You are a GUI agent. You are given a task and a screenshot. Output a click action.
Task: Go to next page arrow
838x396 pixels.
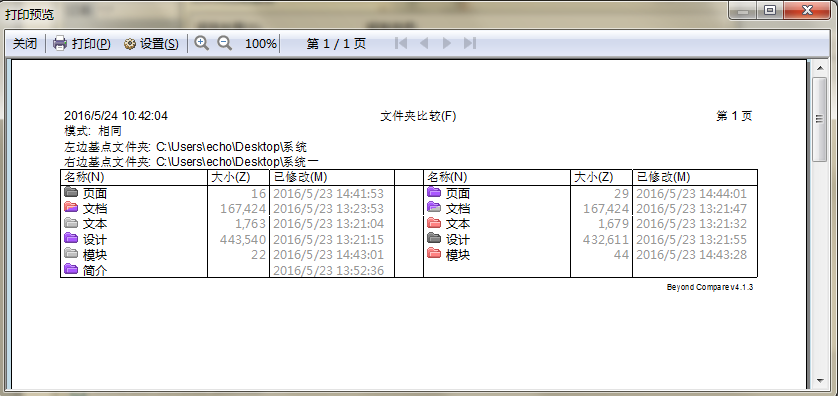pyautogui.click(x=447, y=43)
